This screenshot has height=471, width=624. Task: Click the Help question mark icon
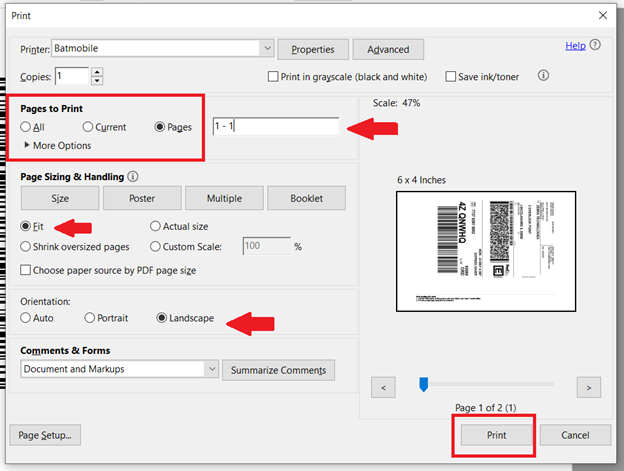tap(595, 45)
